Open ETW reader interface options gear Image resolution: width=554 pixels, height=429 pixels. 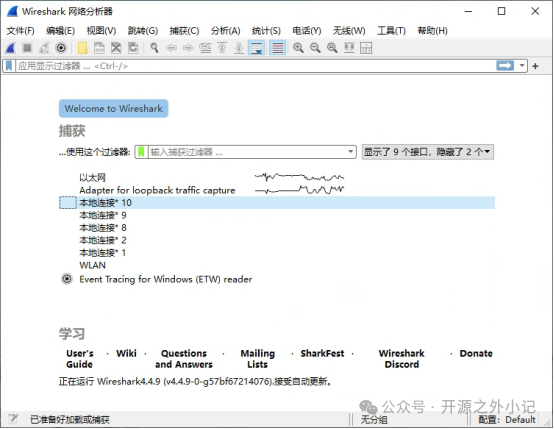pos(67,279)
